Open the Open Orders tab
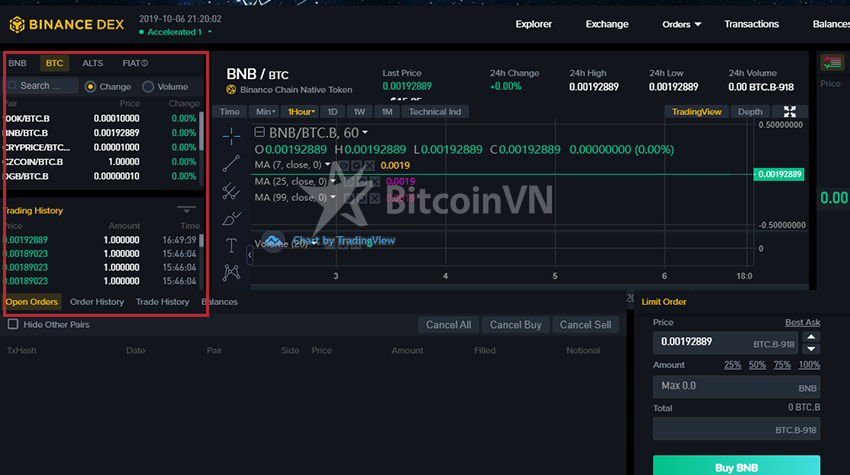 (x=31, y=301)
